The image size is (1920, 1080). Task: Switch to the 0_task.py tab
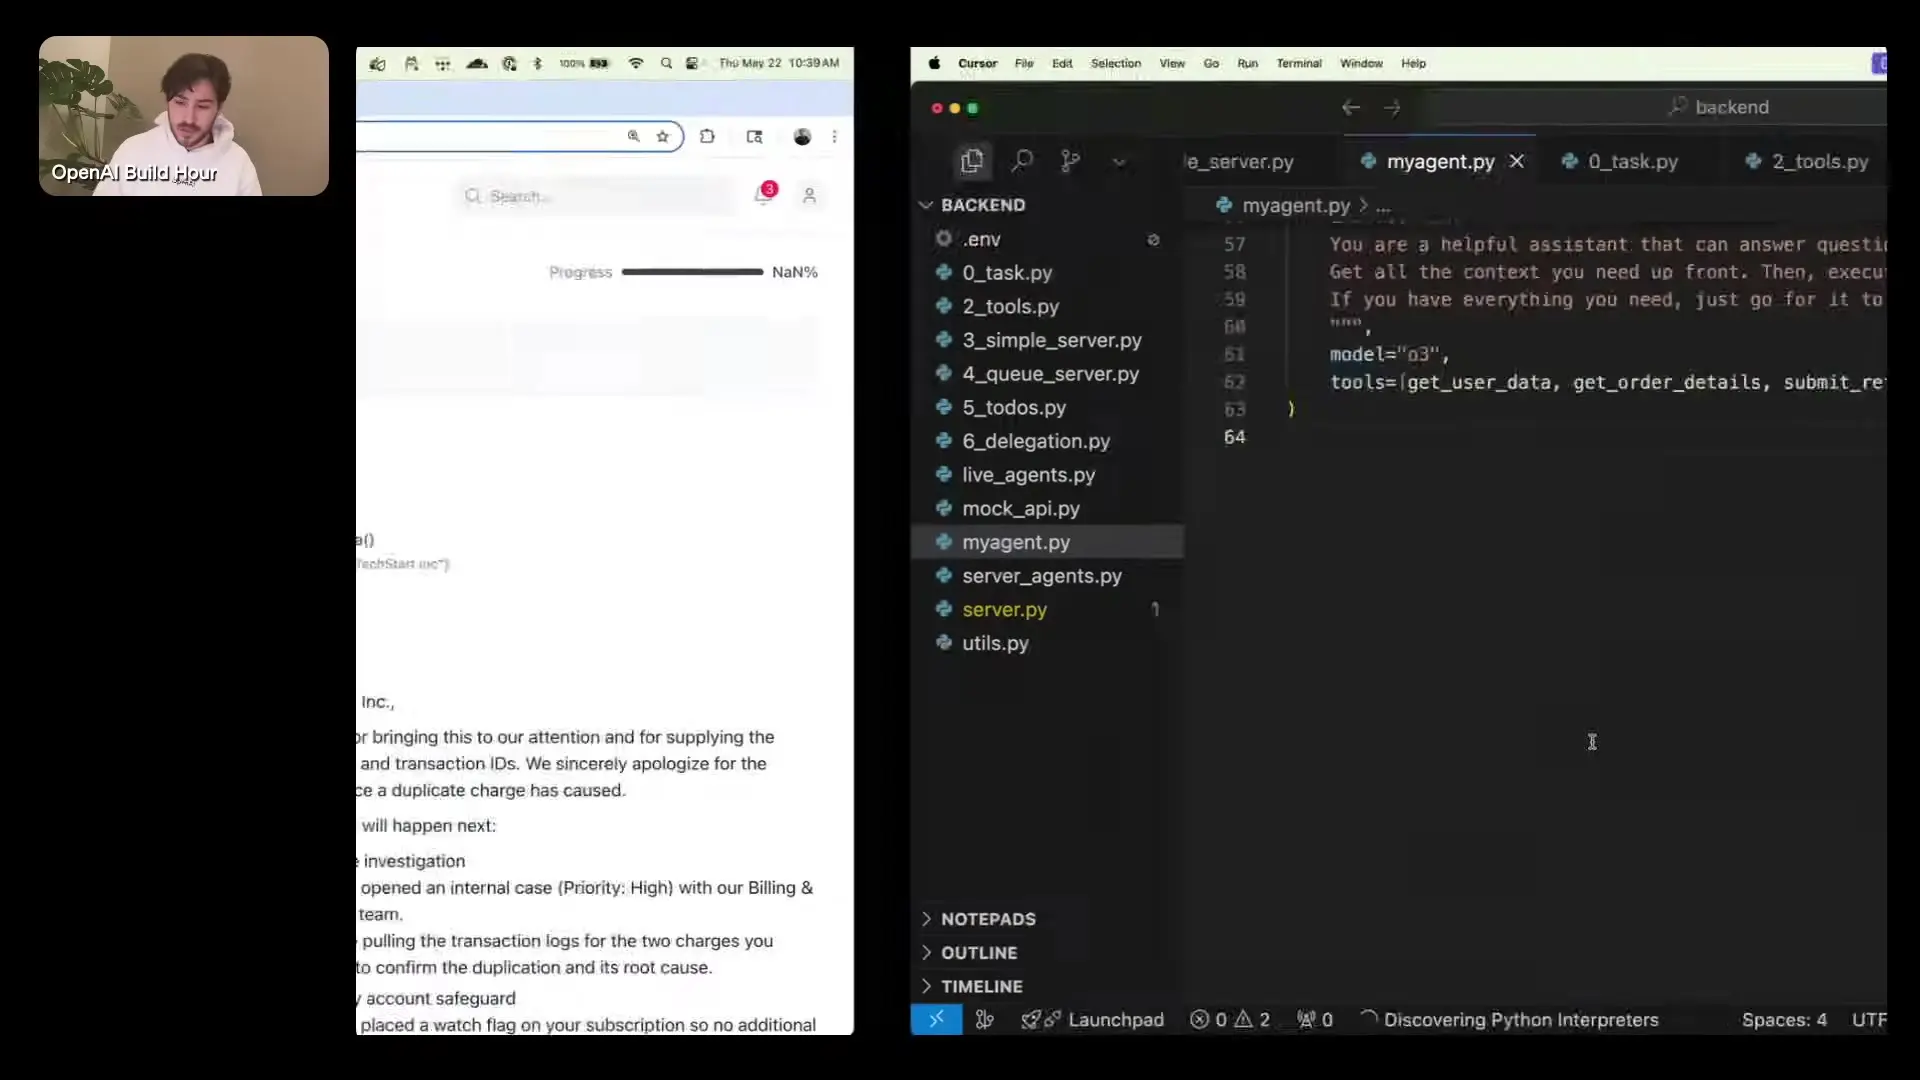click(x=1632, y=162)
